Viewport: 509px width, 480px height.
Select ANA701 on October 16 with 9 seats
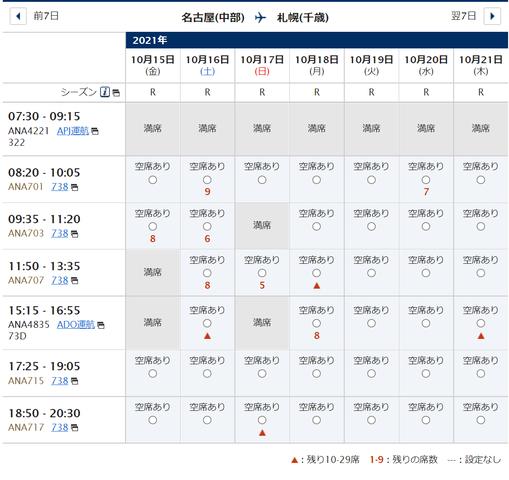[207, 180]
